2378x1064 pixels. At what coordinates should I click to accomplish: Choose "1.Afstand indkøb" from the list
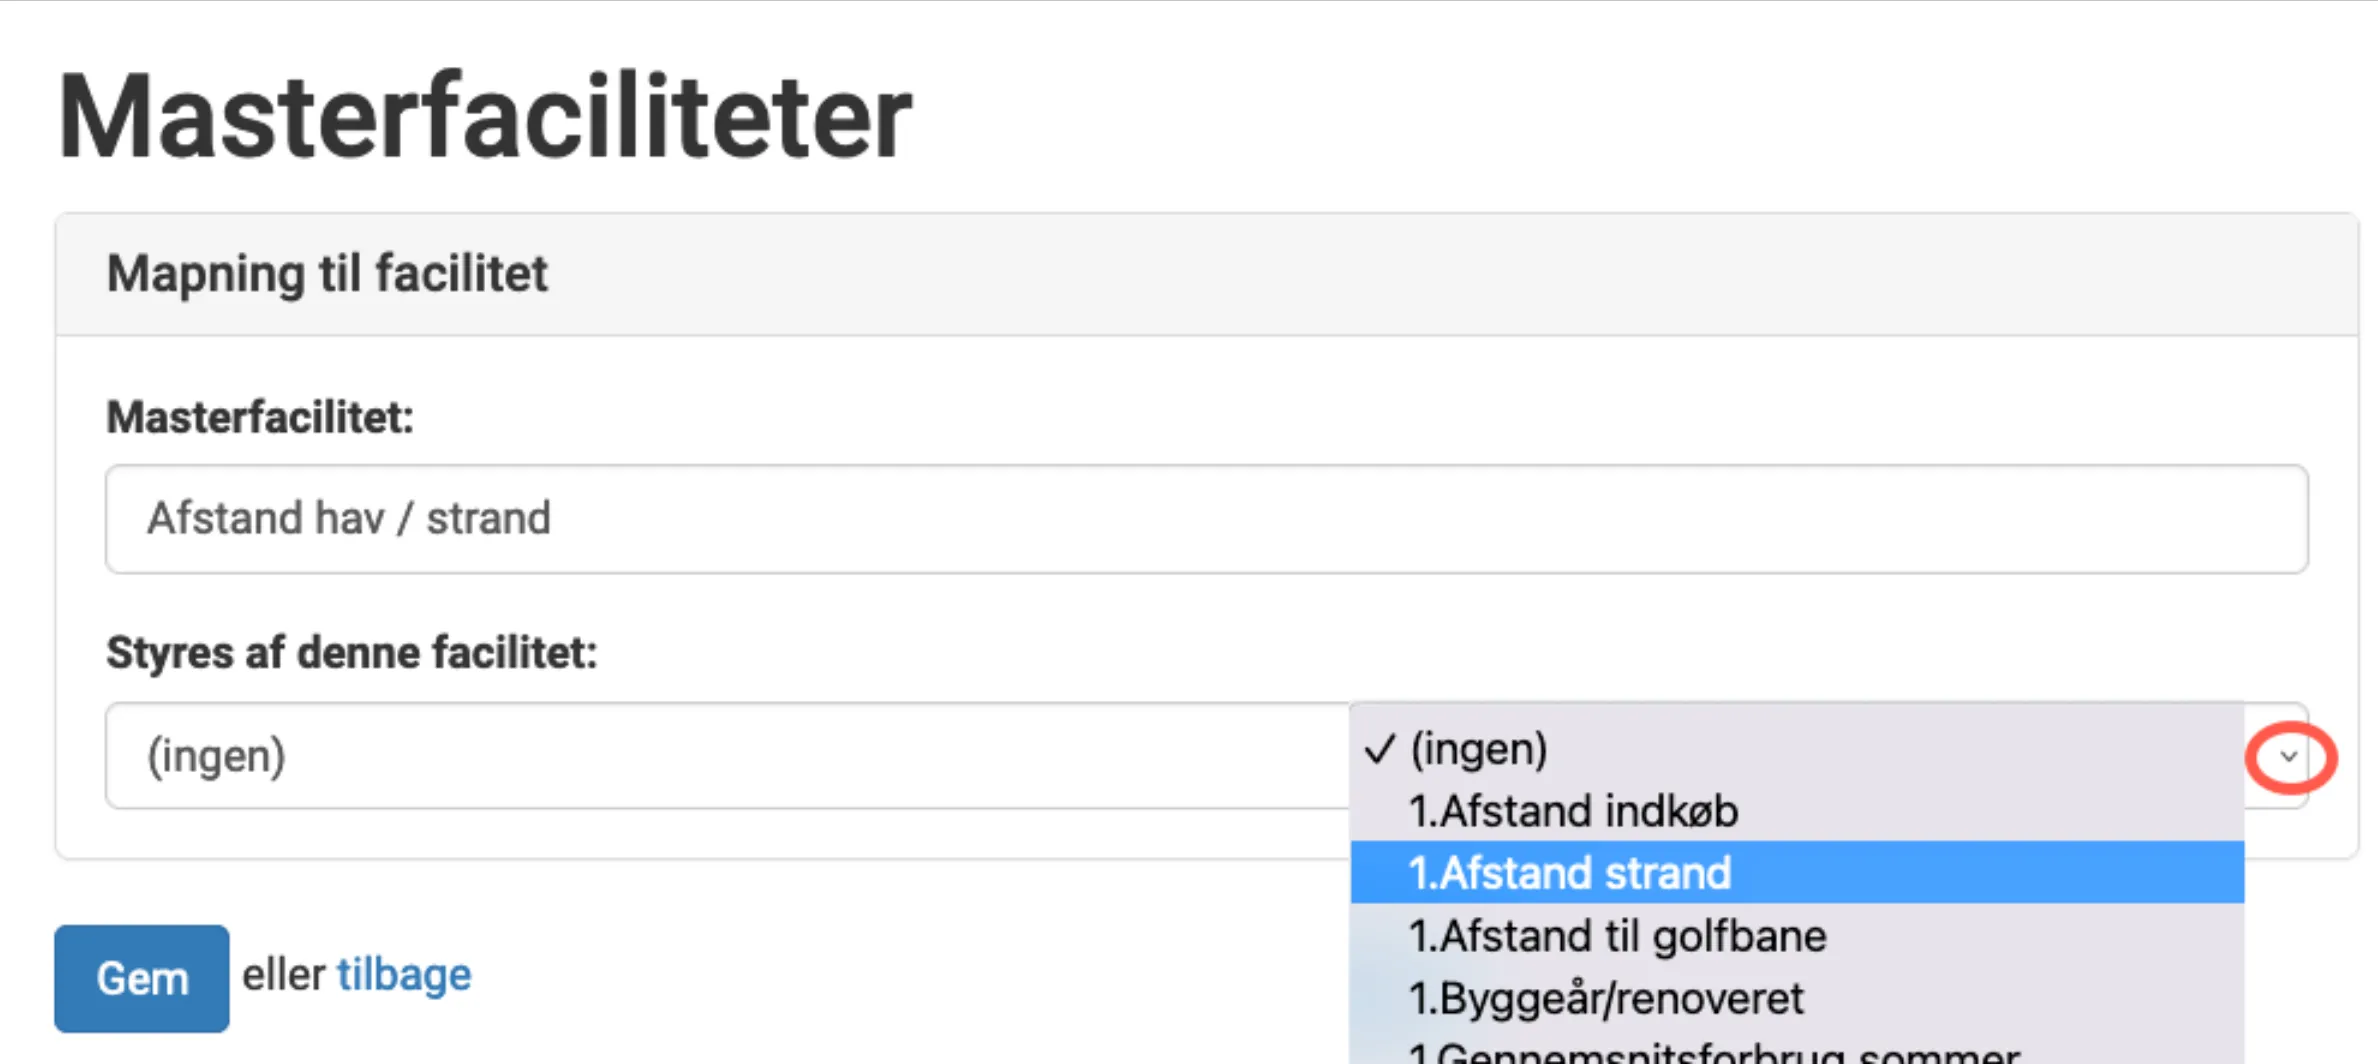tap(1573, 811)
